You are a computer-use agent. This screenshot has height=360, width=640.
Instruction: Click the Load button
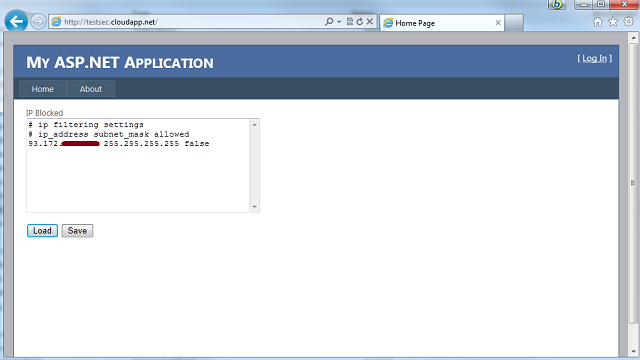point(42,231)
